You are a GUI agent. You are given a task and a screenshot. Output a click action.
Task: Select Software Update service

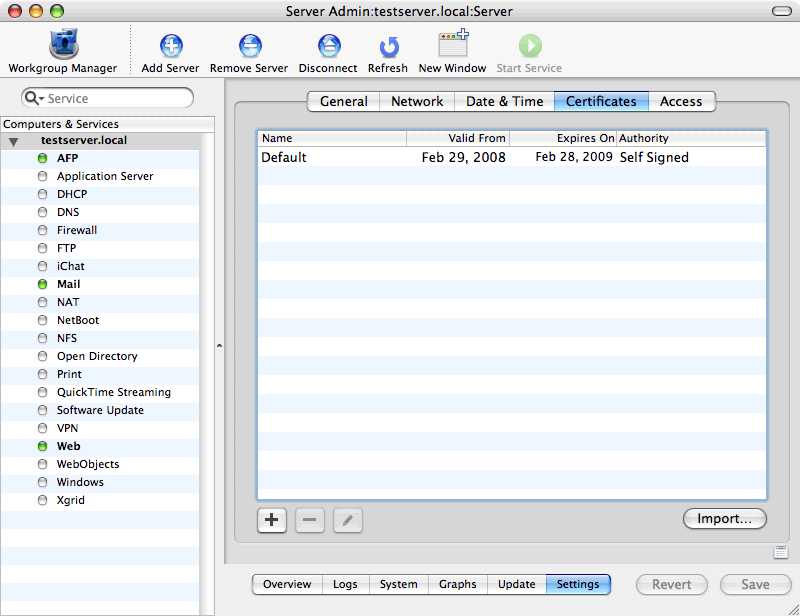coord(101,410)
